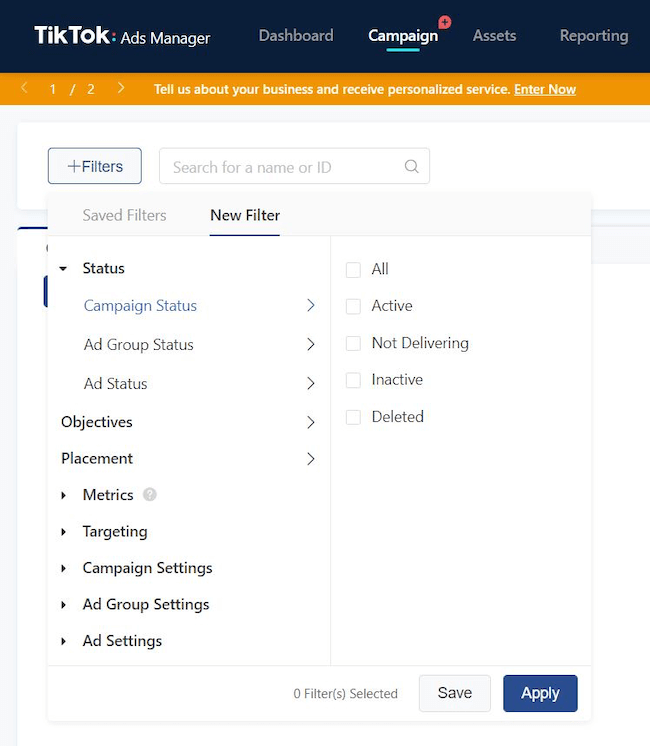The height and width of the screenshot is (746, 650).
Task: Go to next banner with right arrow
Action: (x=121, y=88)
